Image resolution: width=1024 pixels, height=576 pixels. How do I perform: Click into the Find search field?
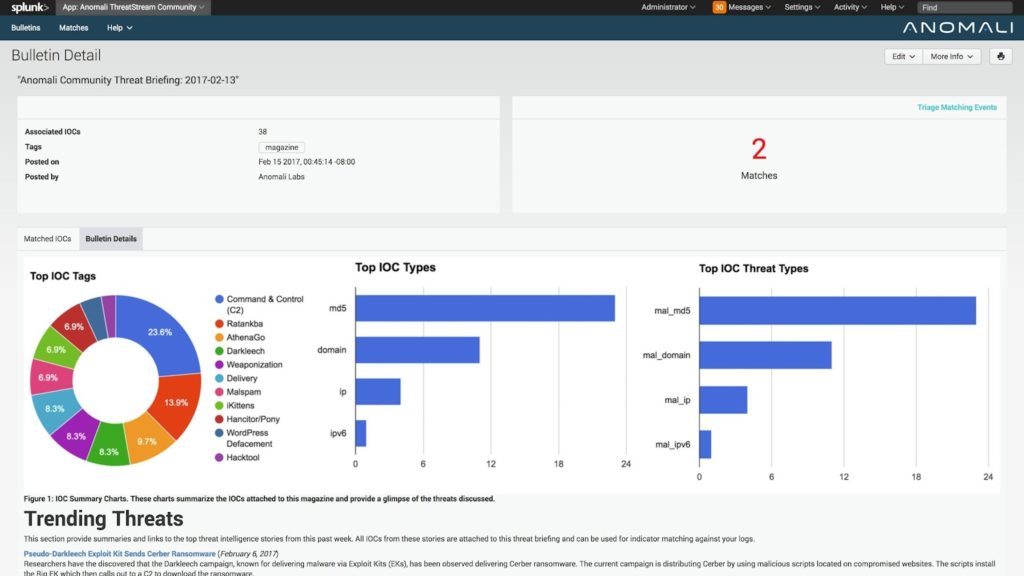pos(965,7)
